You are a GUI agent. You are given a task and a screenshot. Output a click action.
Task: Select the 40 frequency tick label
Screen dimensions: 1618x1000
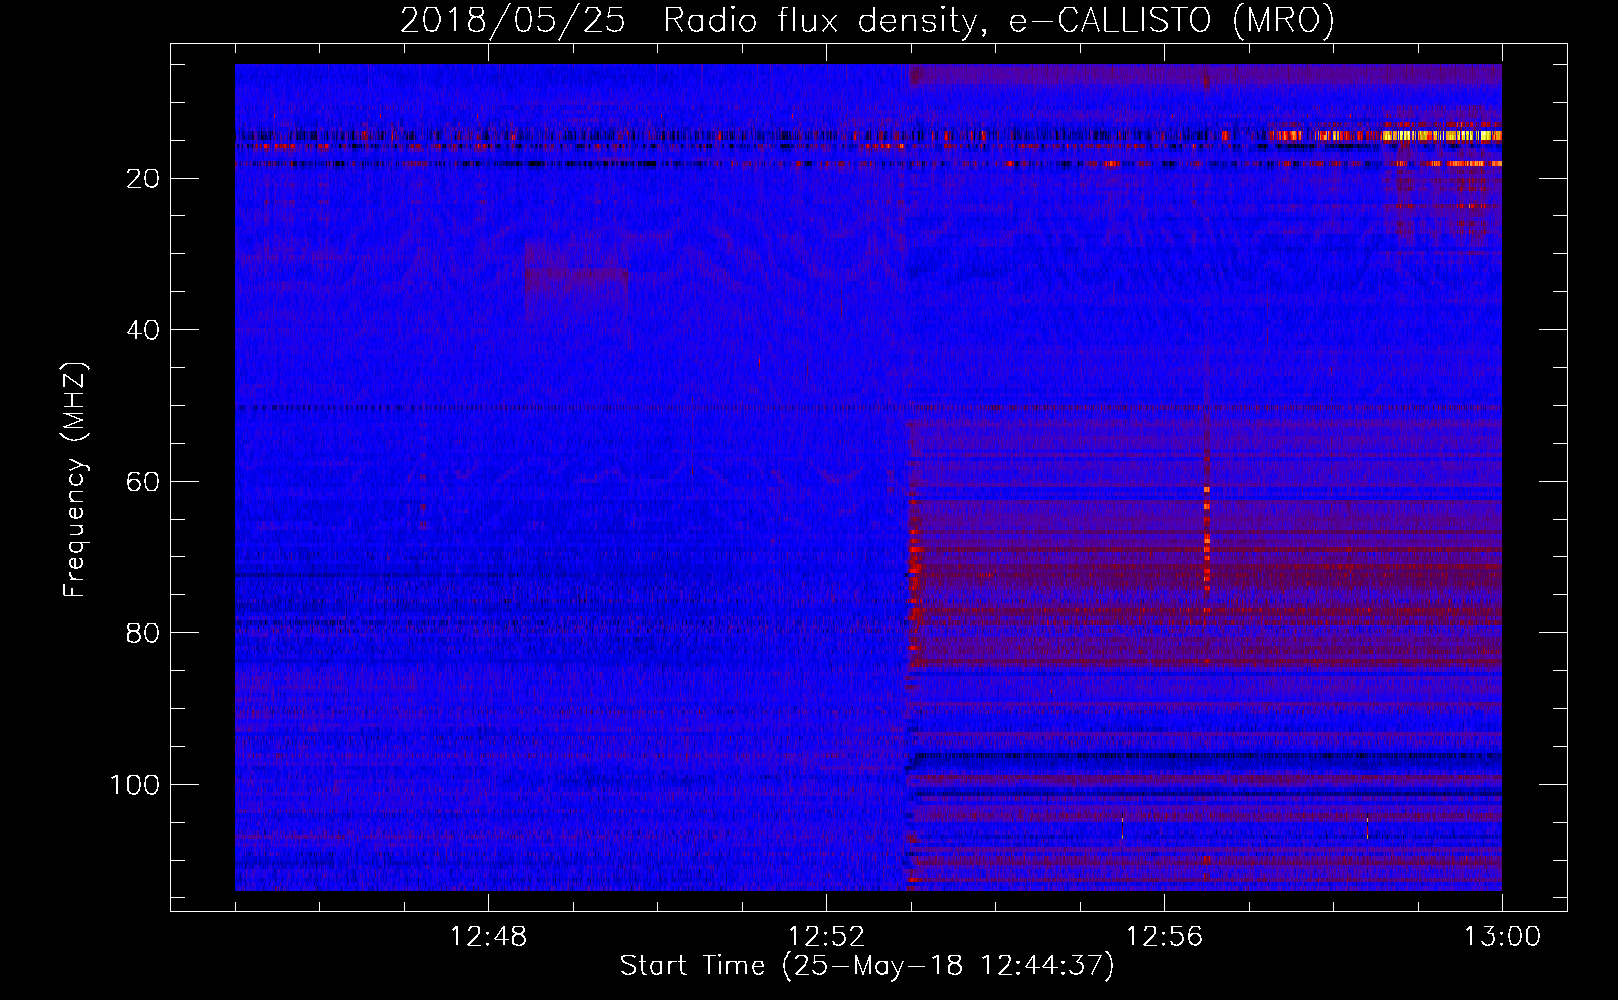pyautogui.click(x=143, y=330)
